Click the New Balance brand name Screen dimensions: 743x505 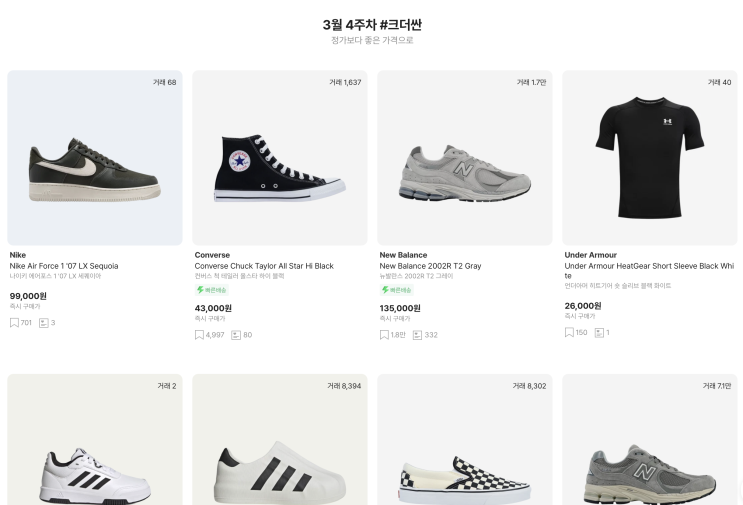(x=403, y=255)
